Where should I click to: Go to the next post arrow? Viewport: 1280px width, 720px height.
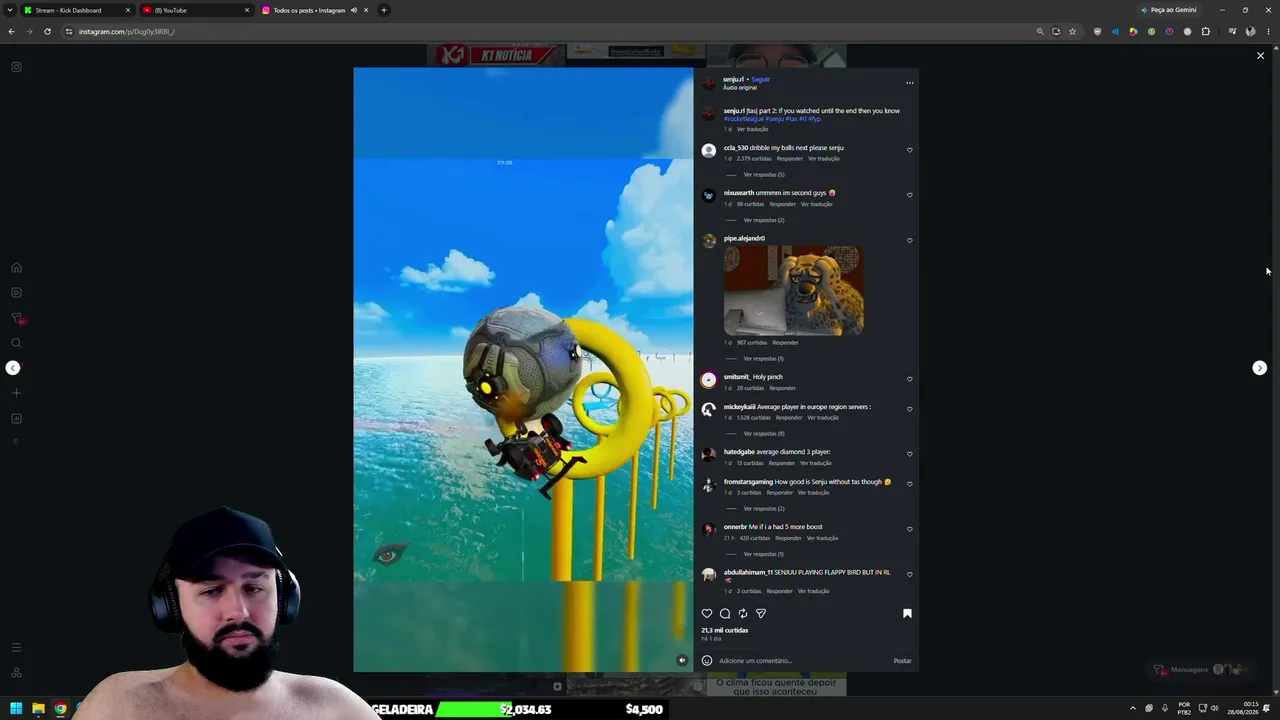pos(1259,368)
